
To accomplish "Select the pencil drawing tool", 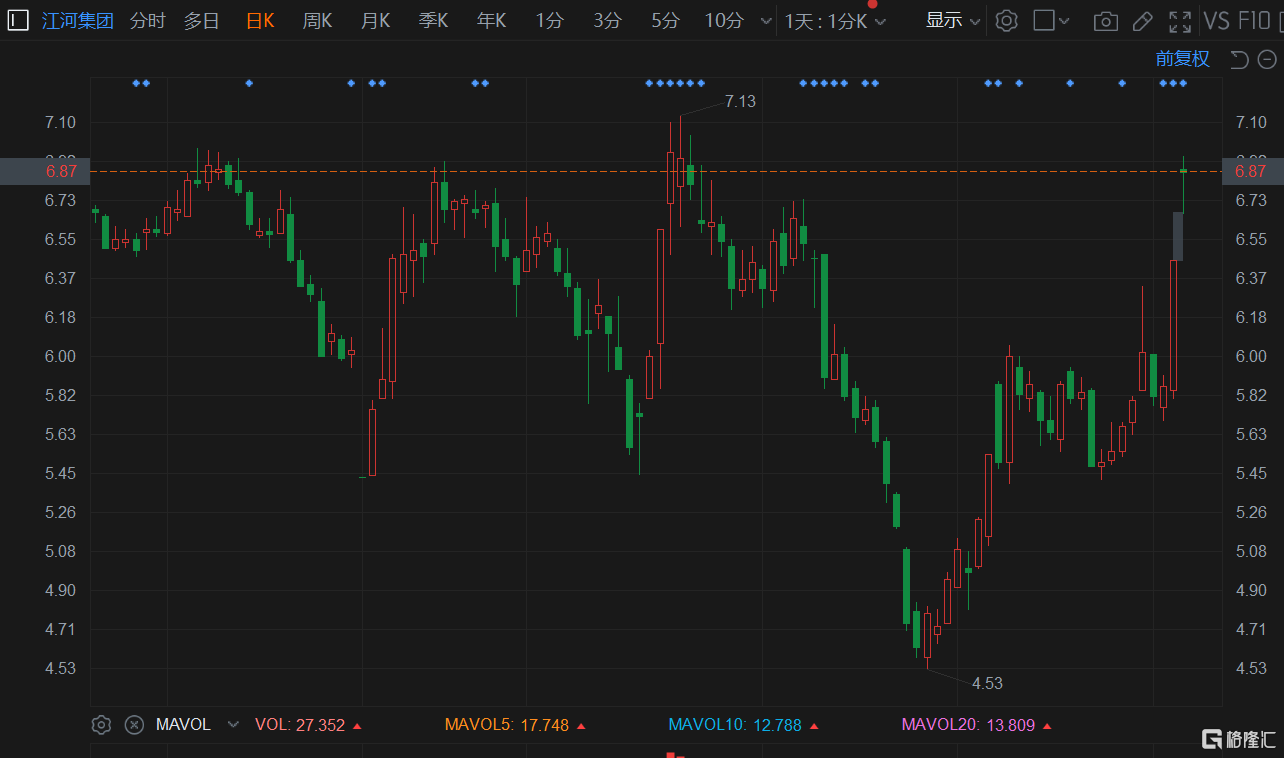I will [x=1142, y=21].
